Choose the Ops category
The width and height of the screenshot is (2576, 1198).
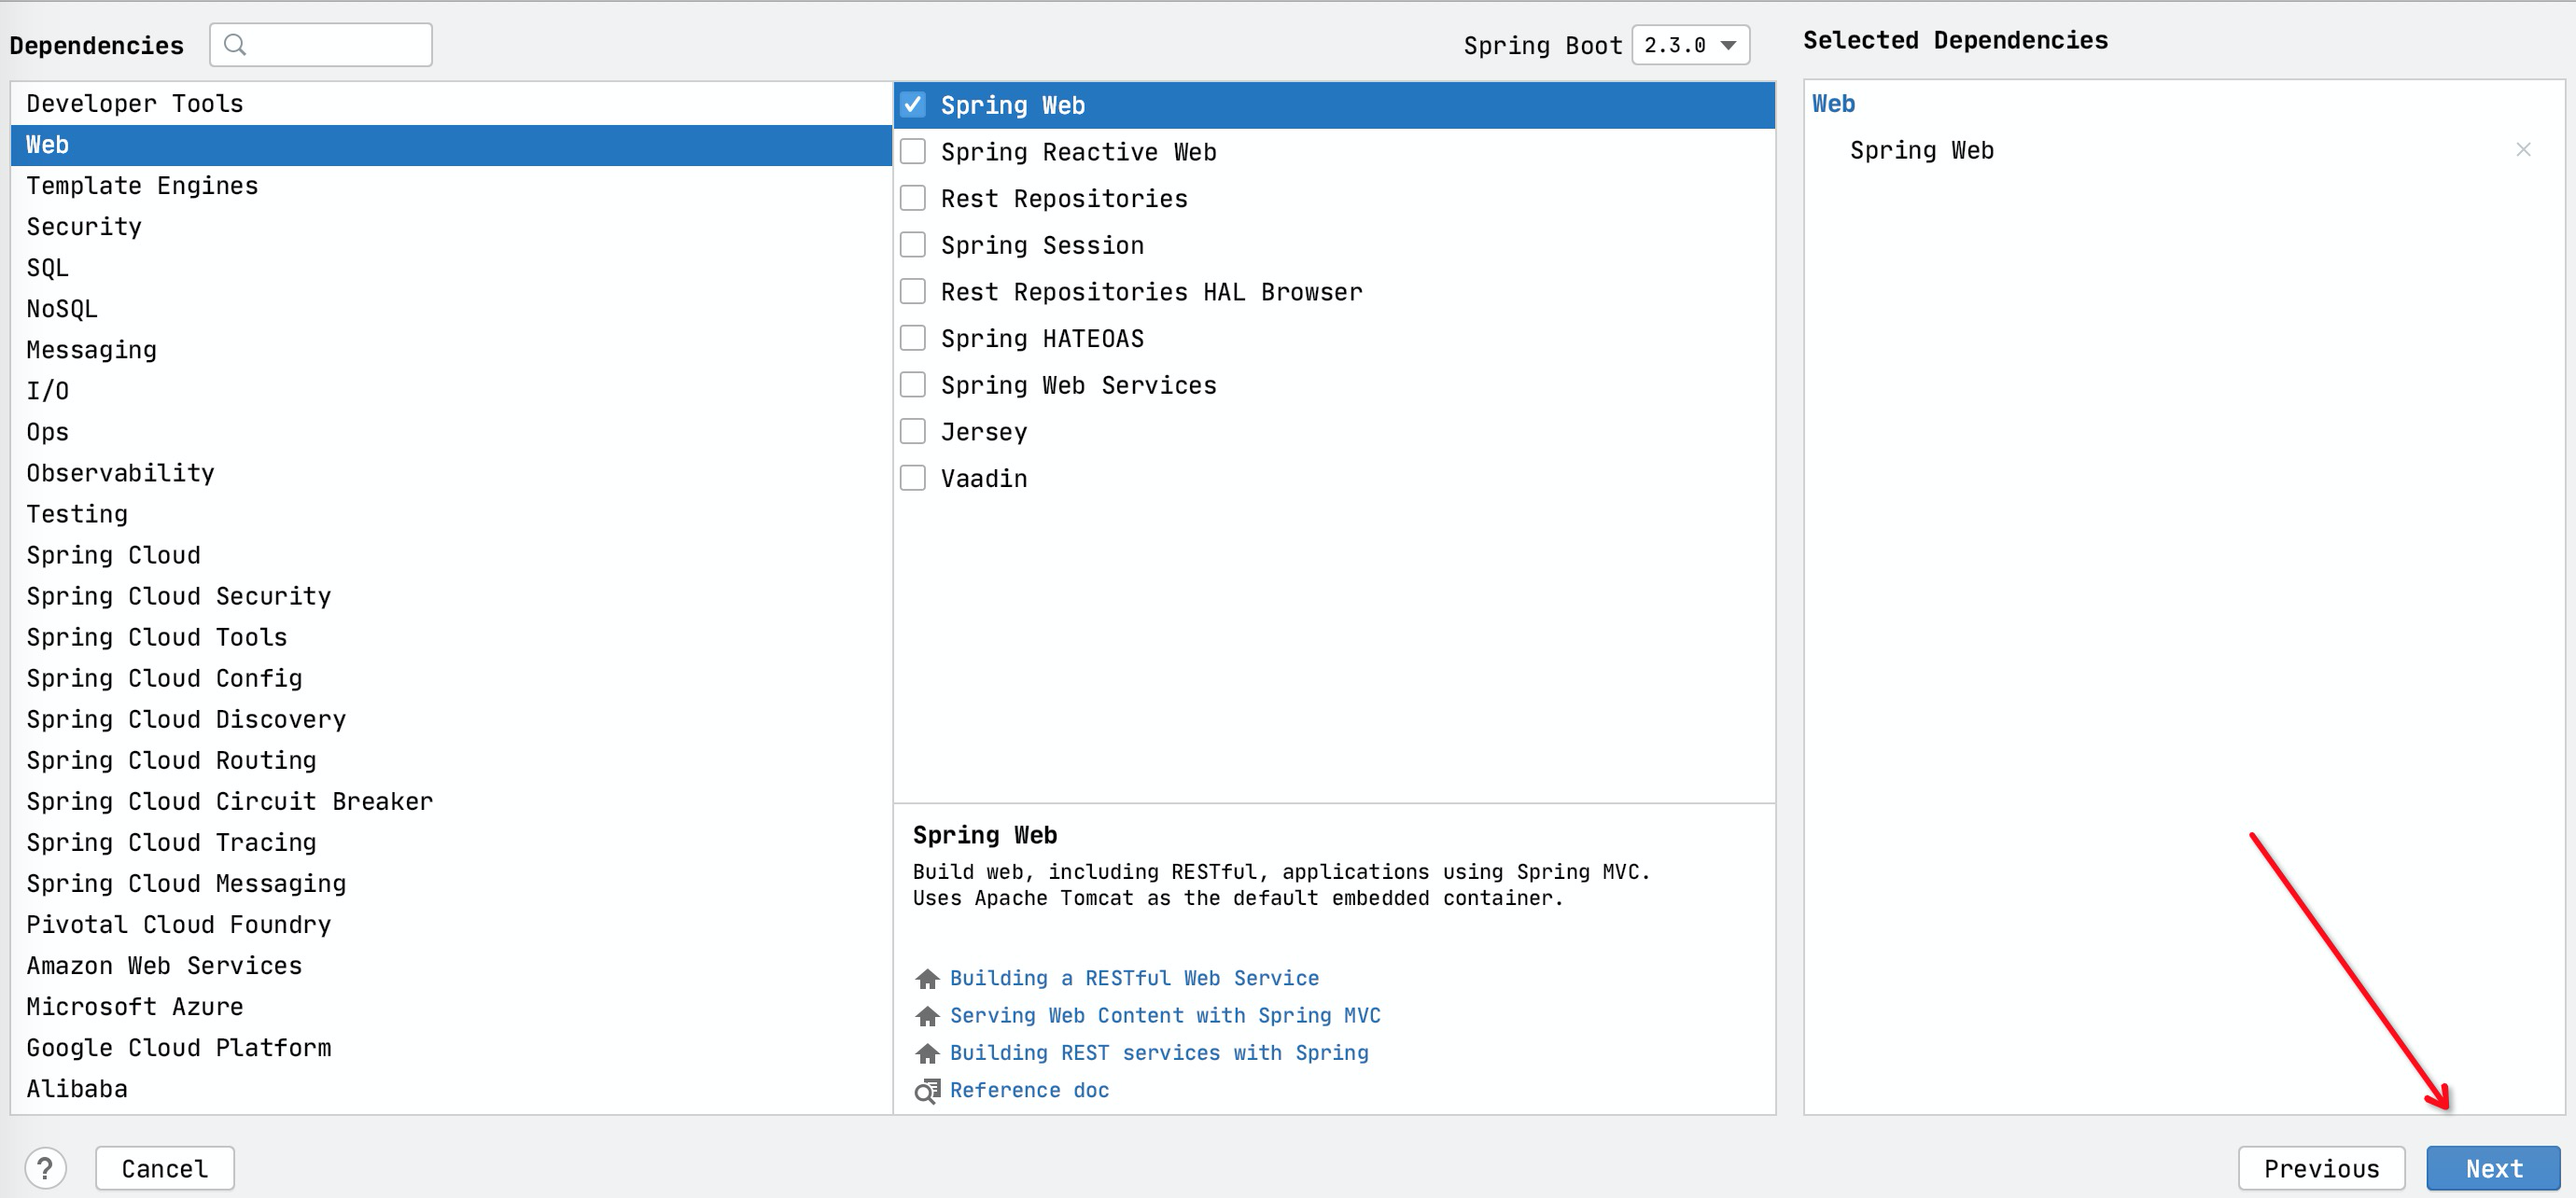(x=451, y=432)
